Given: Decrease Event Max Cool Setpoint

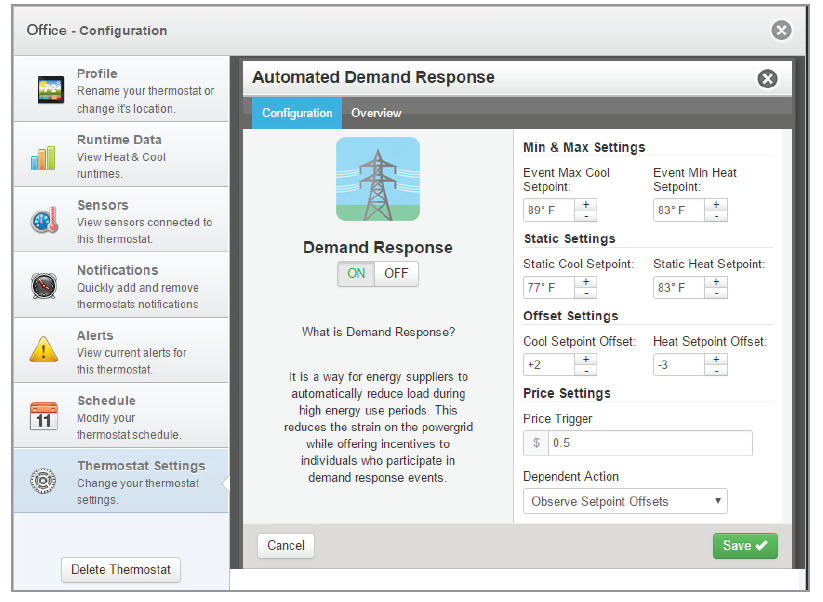Looking at the screenshot, I should click(x=586, y=216).
